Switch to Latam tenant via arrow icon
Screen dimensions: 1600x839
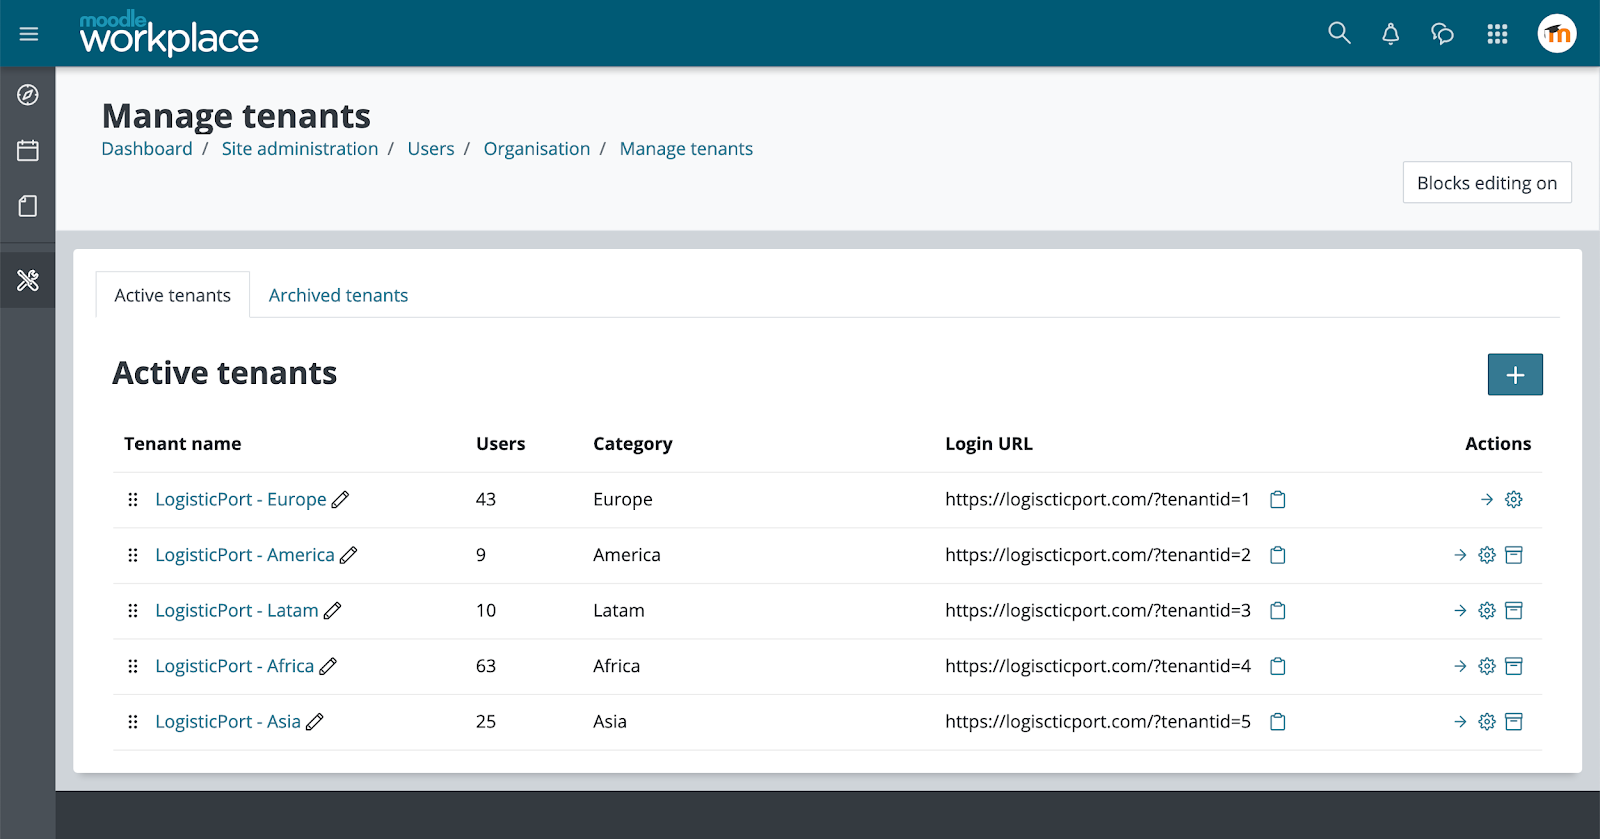[x=1460, y=610]
